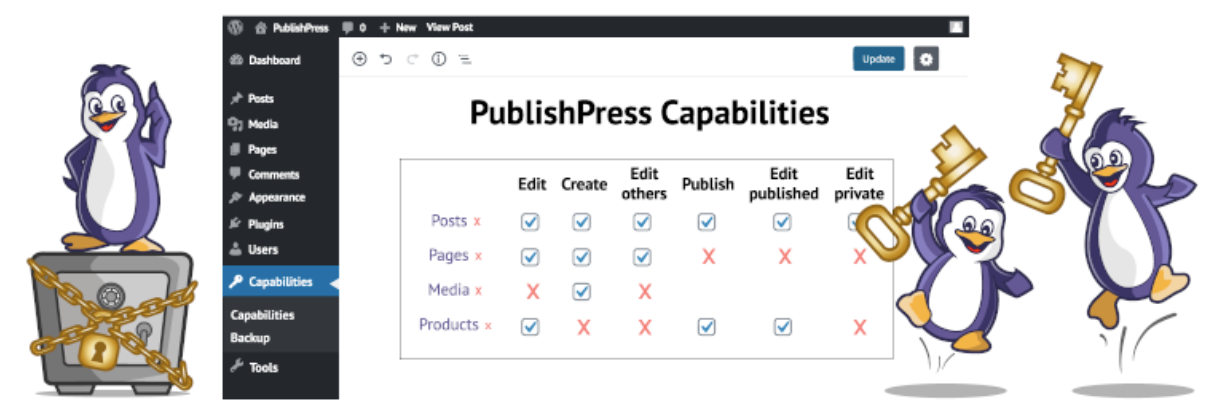The height and width of the screenshot is (405, 1223).
Task: Open Capabilities submenu link
Action: point(262,314)
